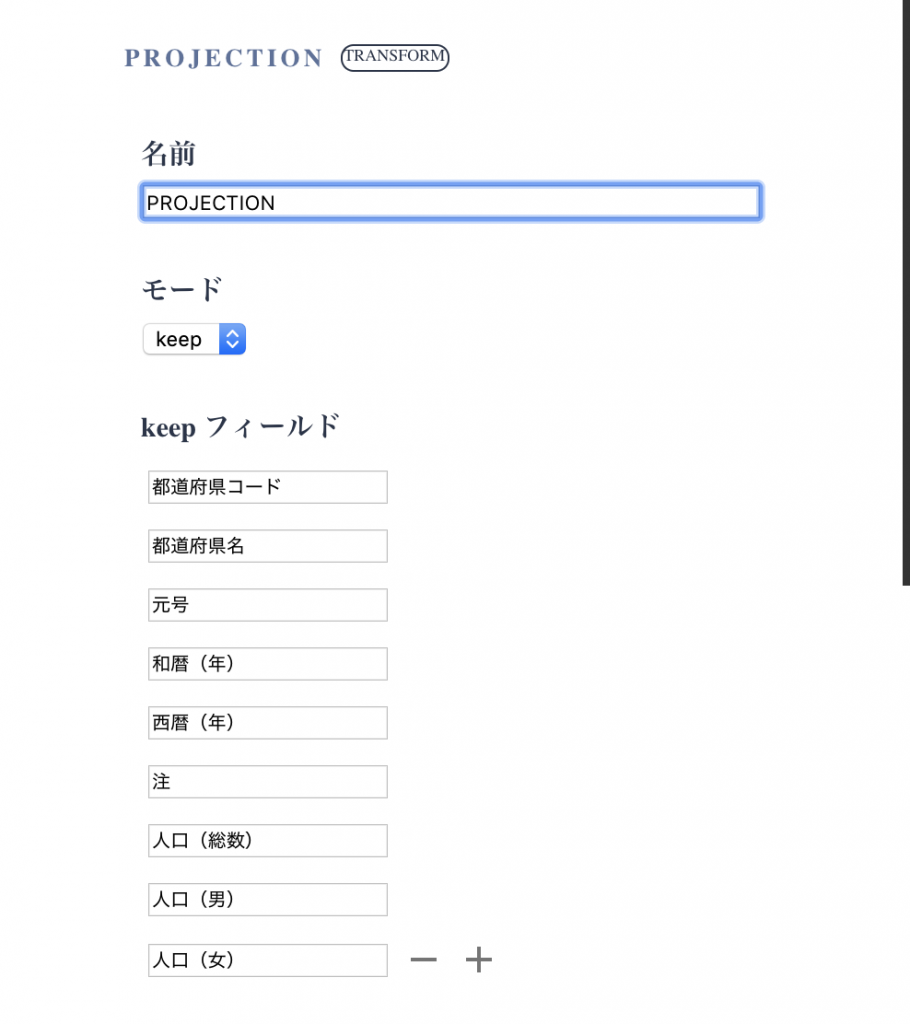Select the 西暦（年） input field

pos(267,723)
